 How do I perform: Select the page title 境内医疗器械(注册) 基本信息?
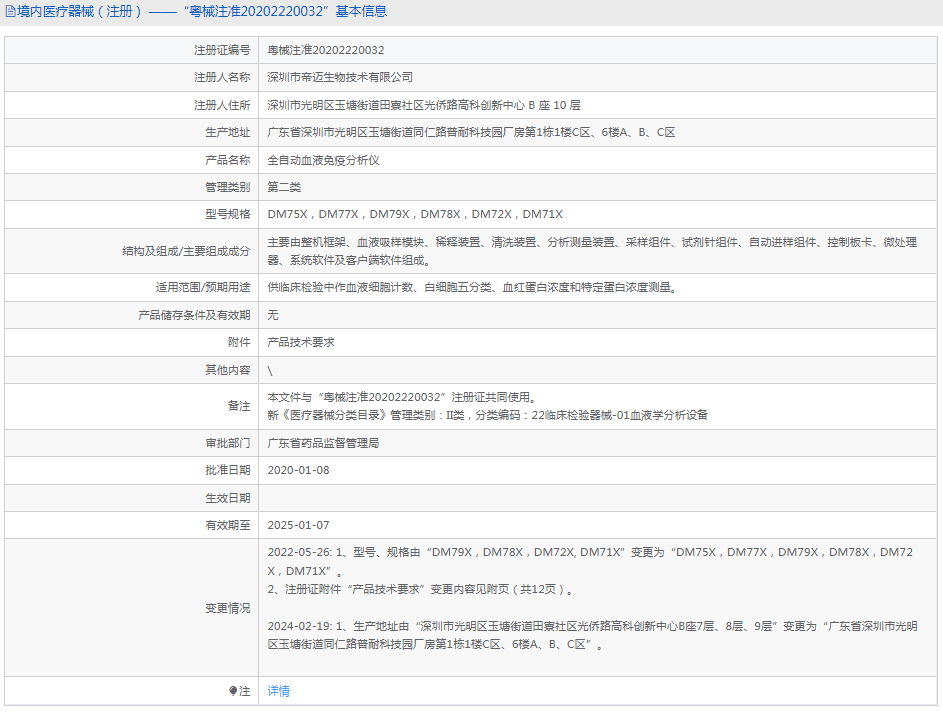pos(202,11)
